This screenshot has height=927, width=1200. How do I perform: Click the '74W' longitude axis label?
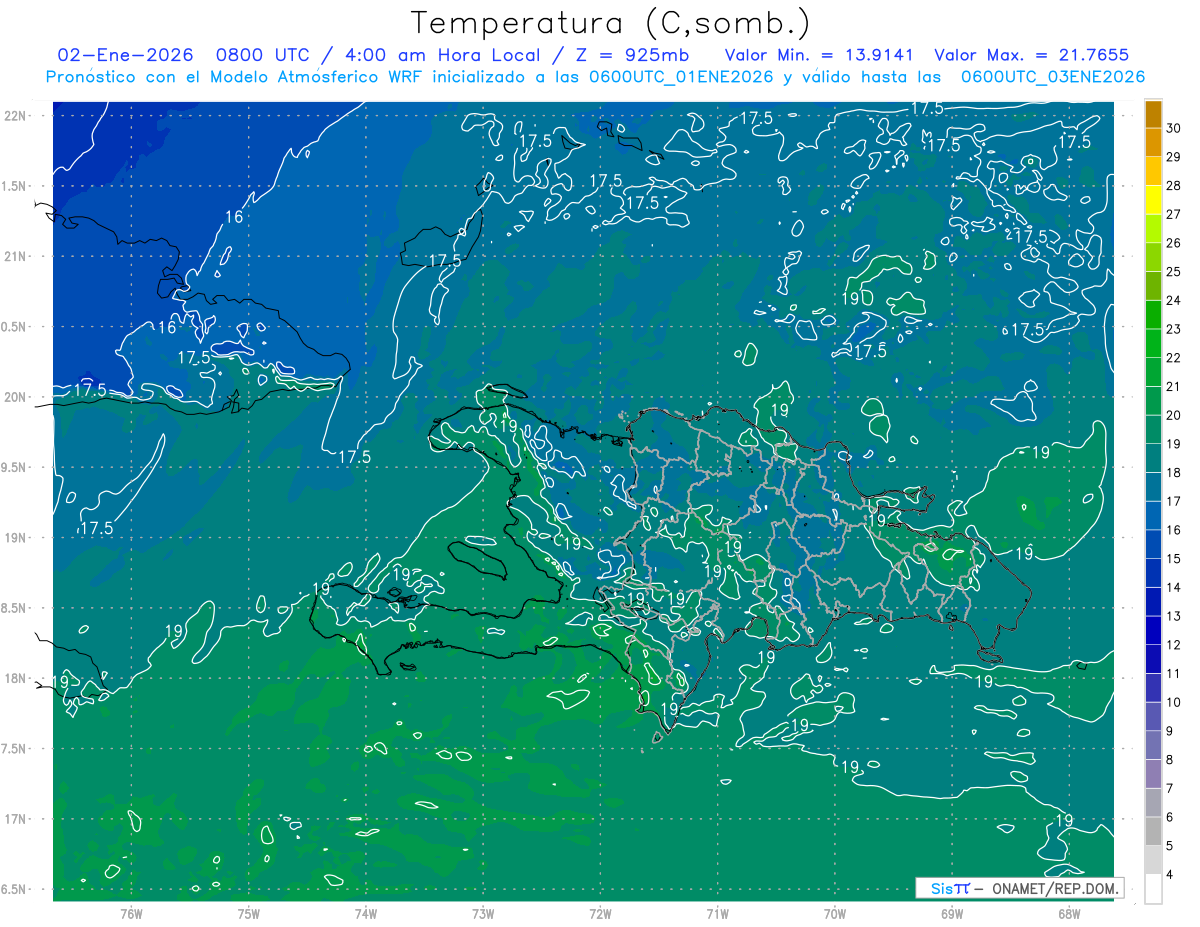(x=366, y=913)
